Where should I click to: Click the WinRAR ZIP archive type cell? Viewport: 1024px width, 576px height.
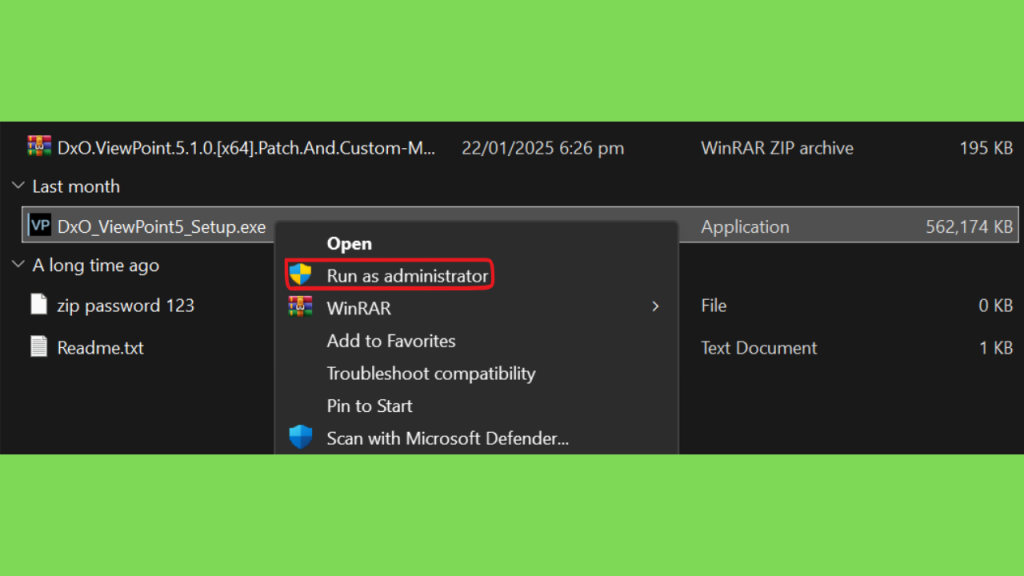click(777, 148)
